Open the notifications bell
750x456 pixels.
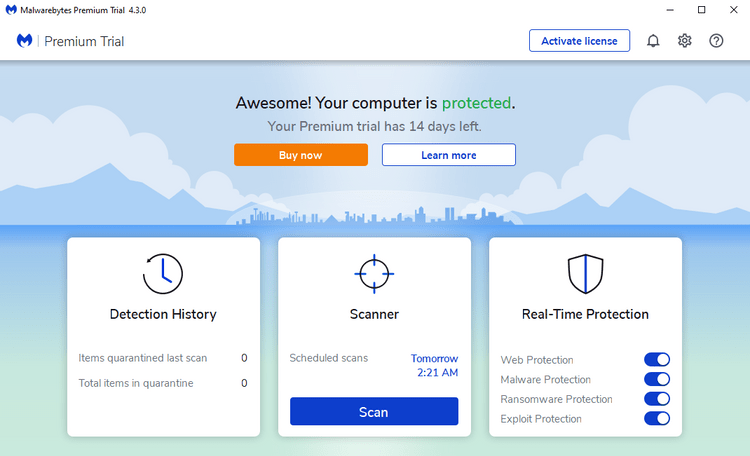tap(653, 41)
